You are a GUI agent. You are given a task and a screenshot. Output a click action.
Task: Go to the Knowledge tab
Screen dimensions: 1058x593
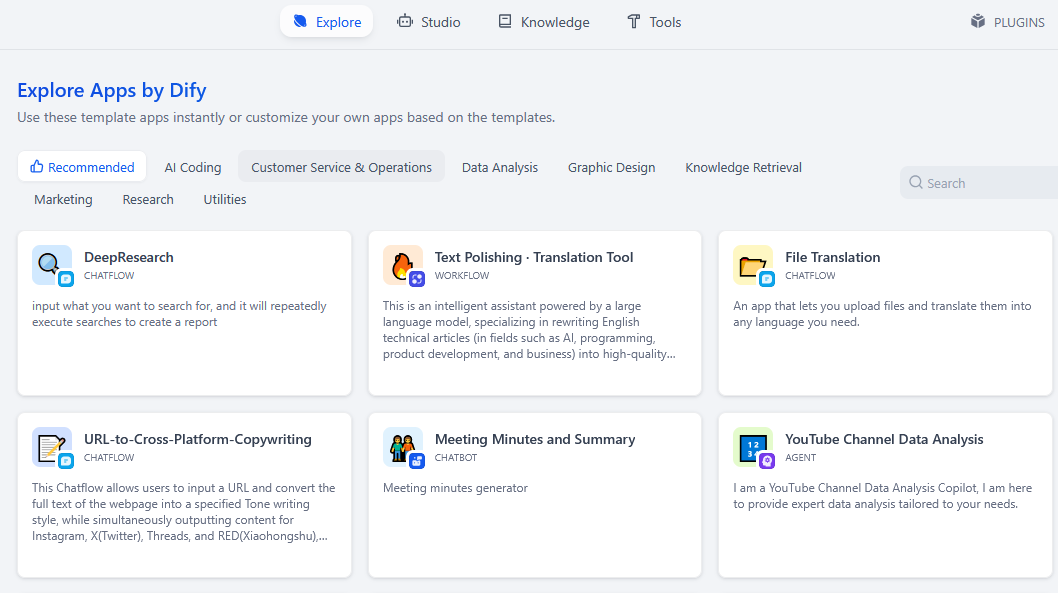[x=544, y=22]
